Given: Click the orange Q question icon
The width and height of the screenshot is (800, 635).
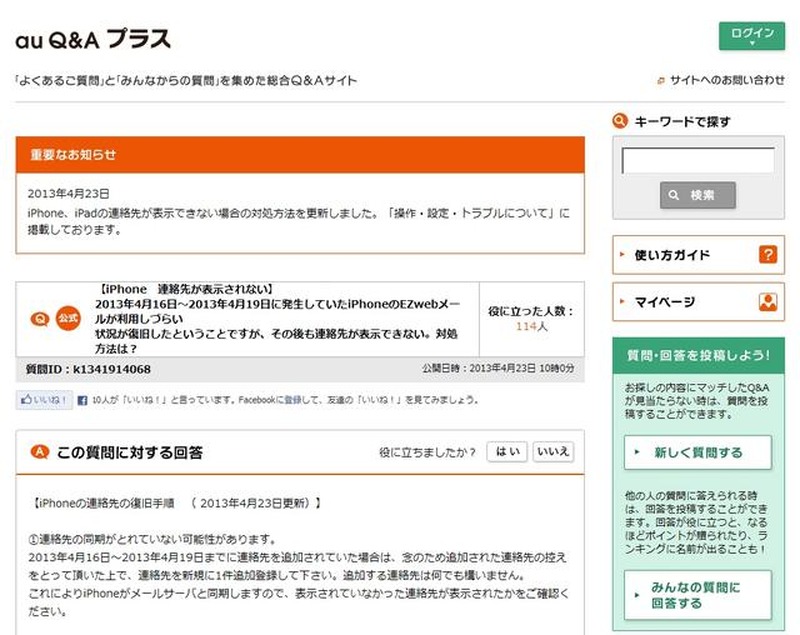Looking at the screenshot, I should pyautogui.click(x=40, y=319).
